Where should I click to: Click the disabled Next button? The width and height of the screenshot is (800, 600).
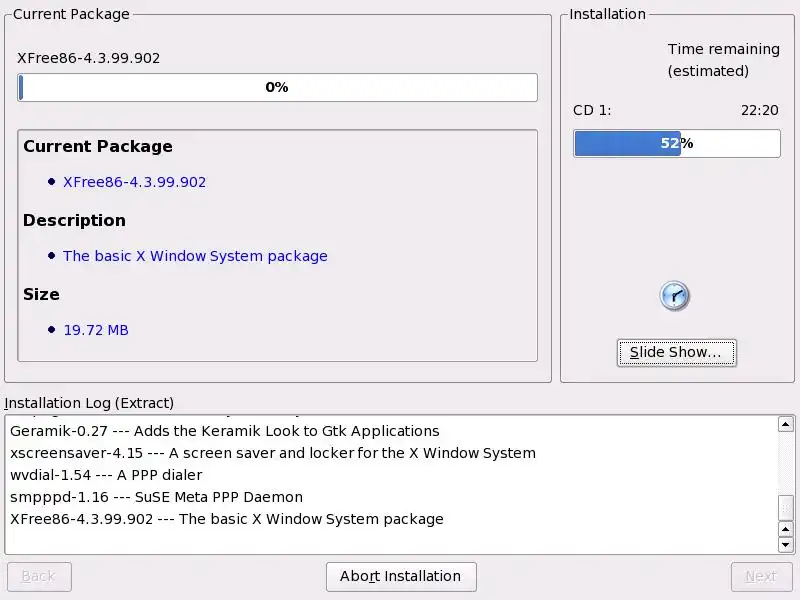pyautogui.click(x=761, y=577)
